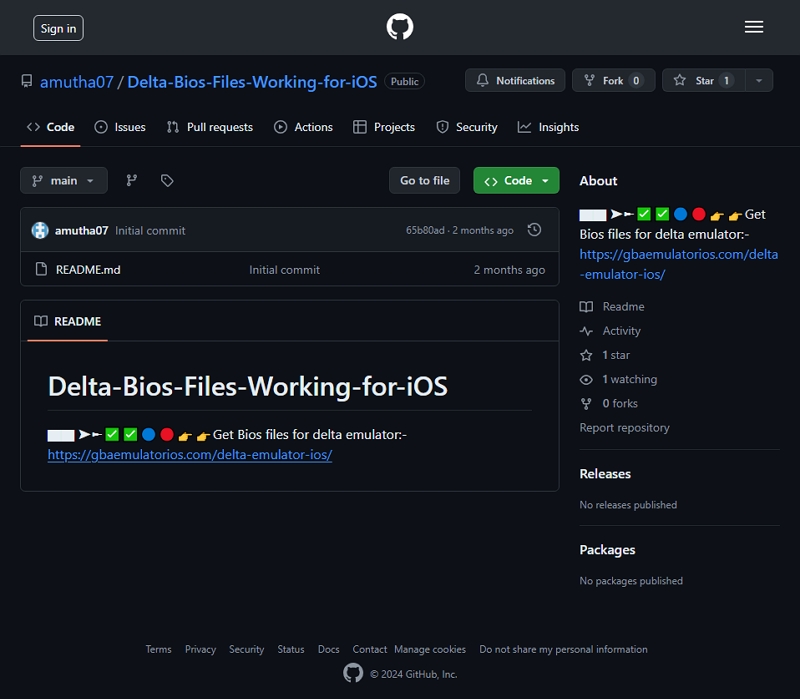Open Terms in the footer
The height and width of the screenshot is (699, 800).
pos(159,649)
